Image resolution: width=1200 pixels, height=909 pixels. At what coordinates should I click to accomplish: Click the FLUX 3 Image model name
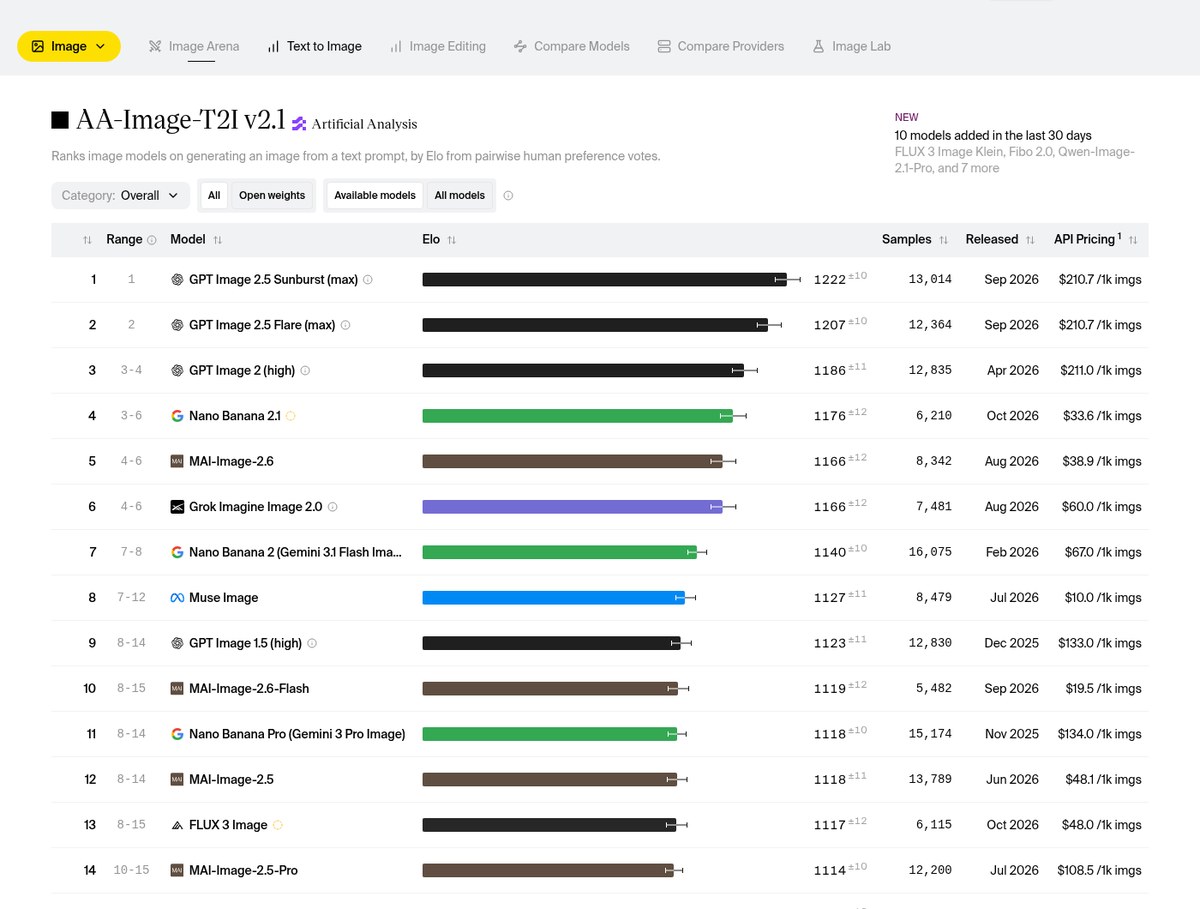click(x=228, y=825)
